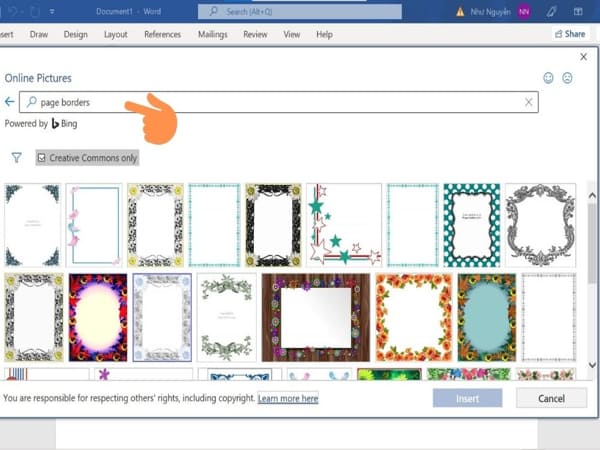
Task: Select the black floral border with yellow corners
Action: [273, 225]
